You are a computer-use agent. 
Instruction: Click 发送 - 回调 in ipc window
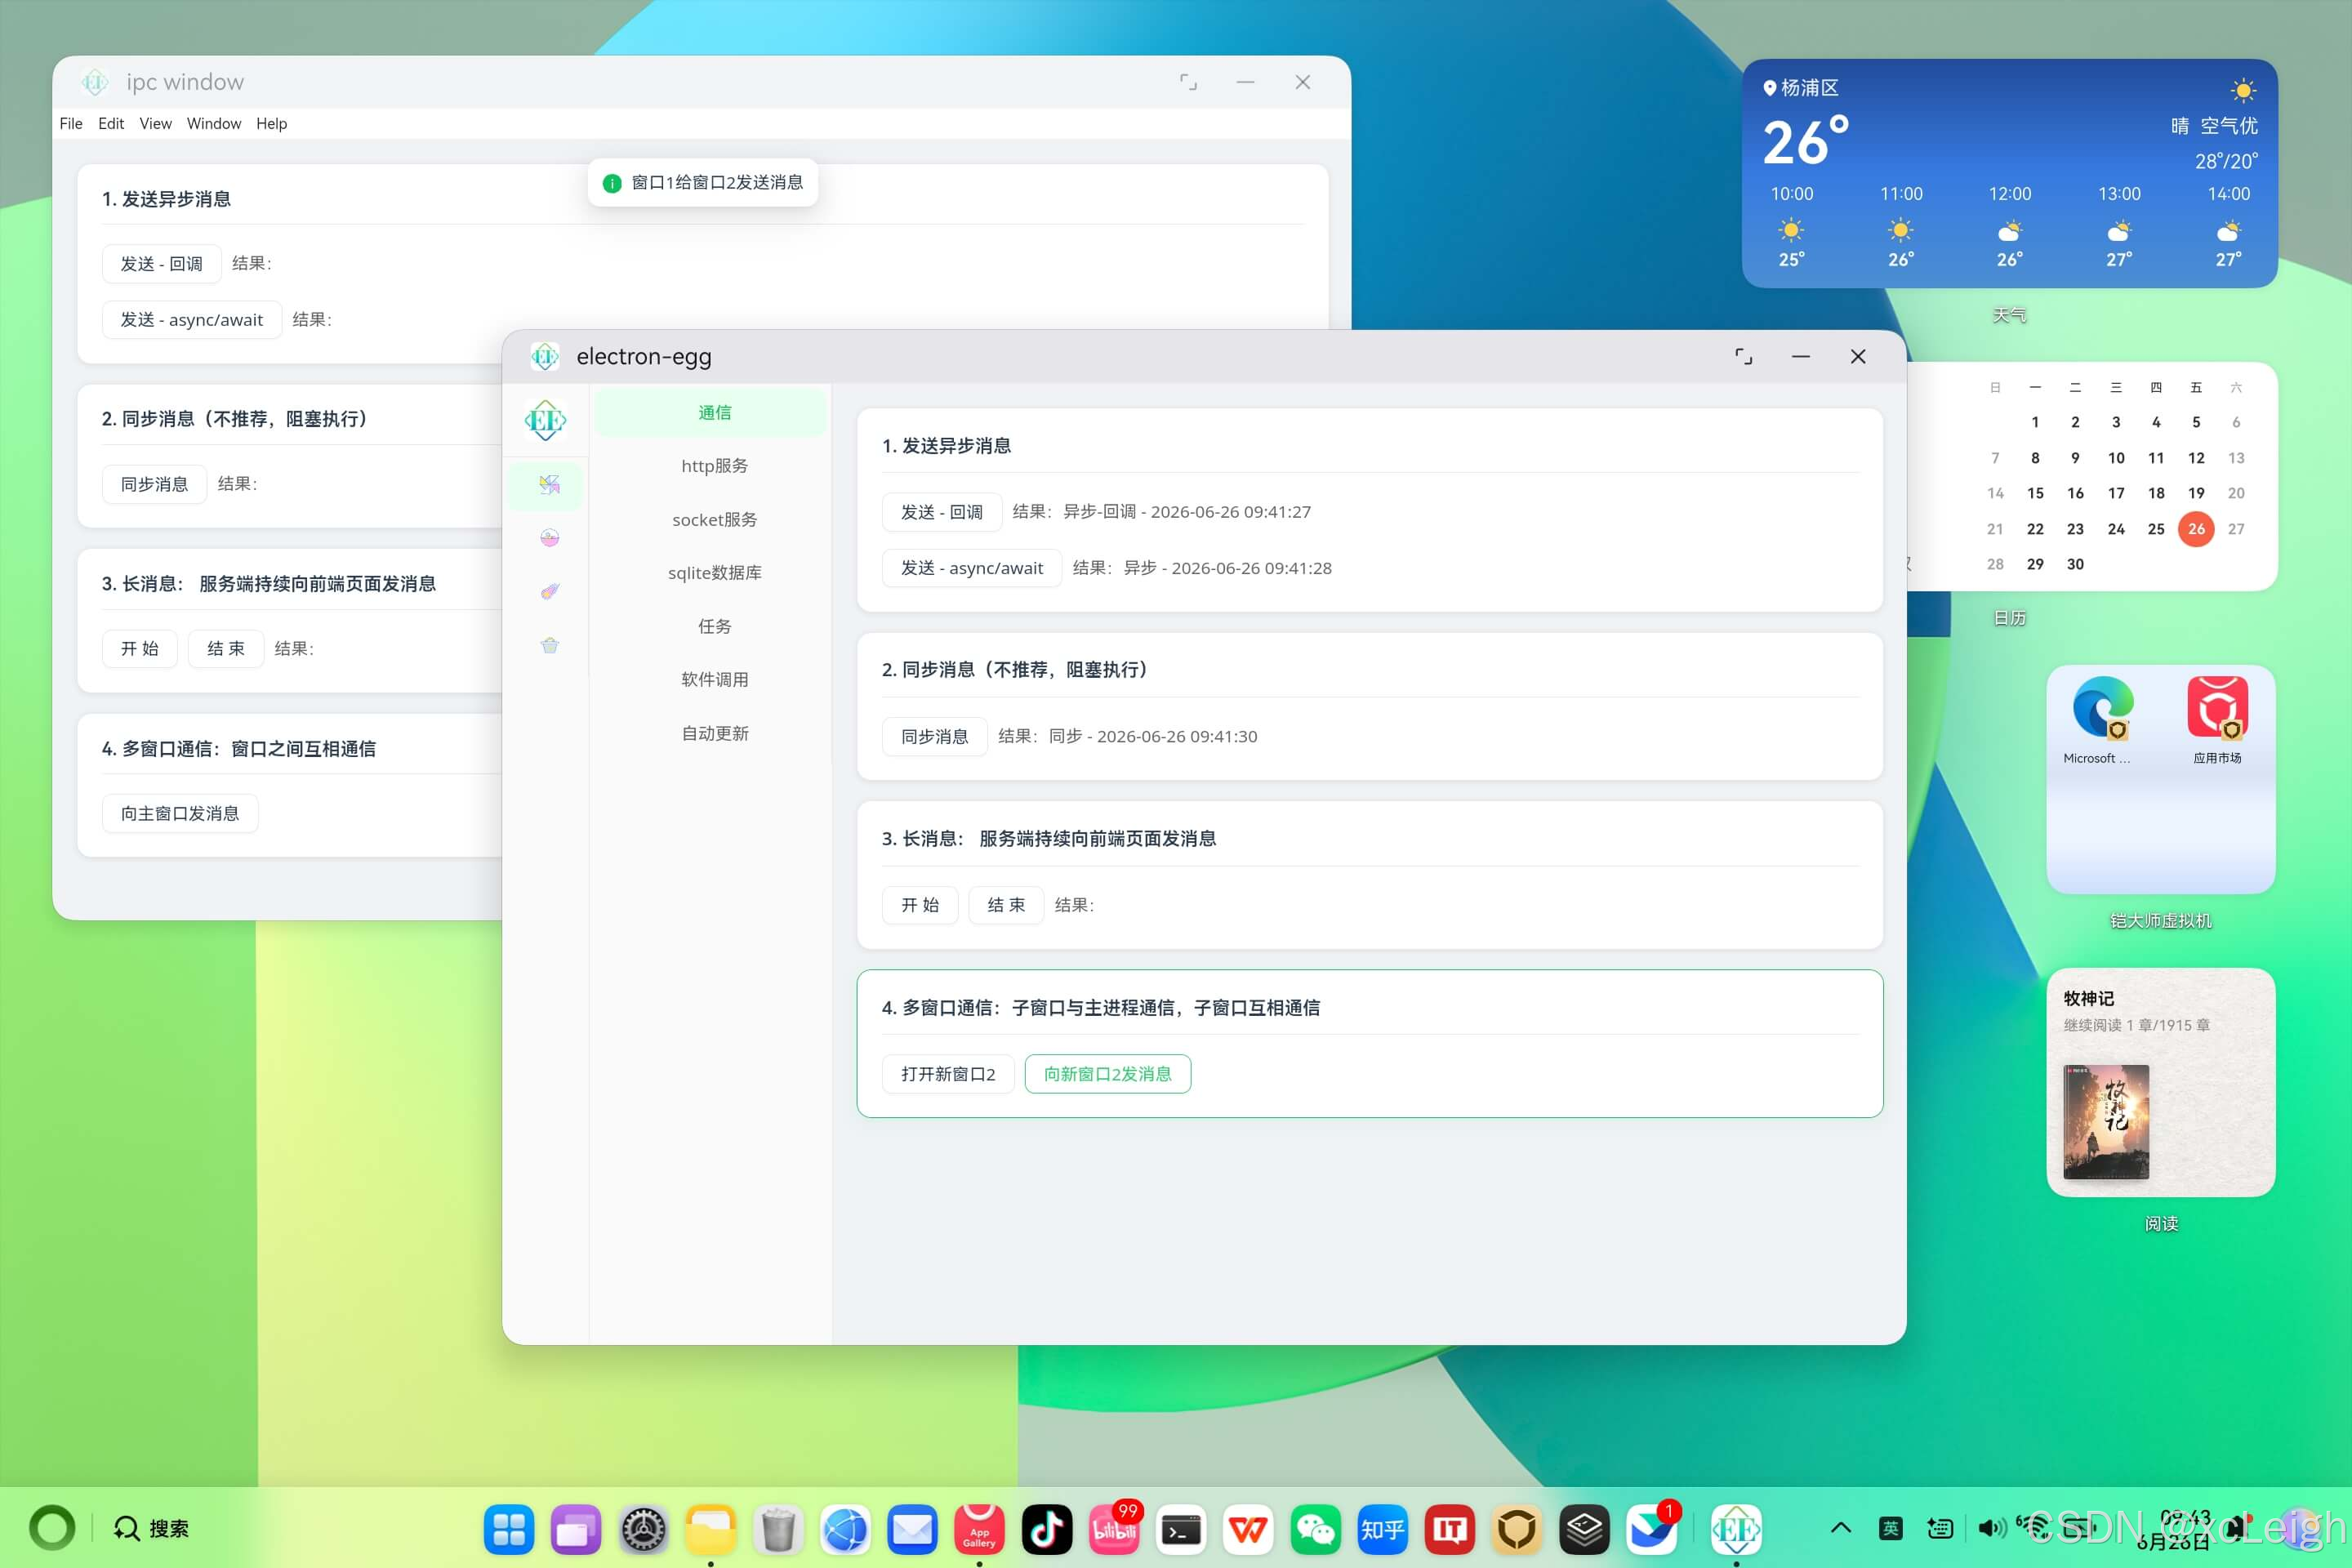(x=161, y=264)
